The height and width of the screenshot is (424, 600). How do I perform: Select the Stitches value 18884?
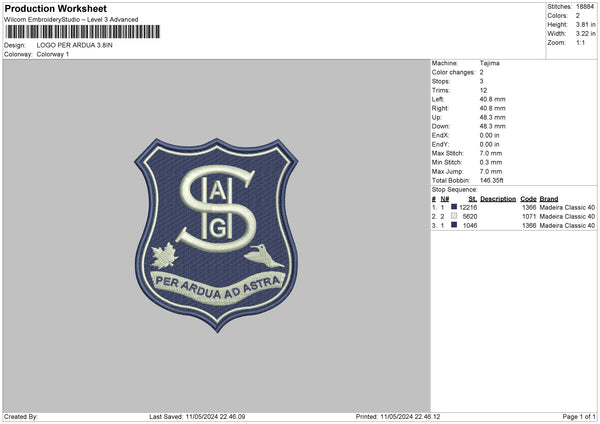click(x=585, y=7)
